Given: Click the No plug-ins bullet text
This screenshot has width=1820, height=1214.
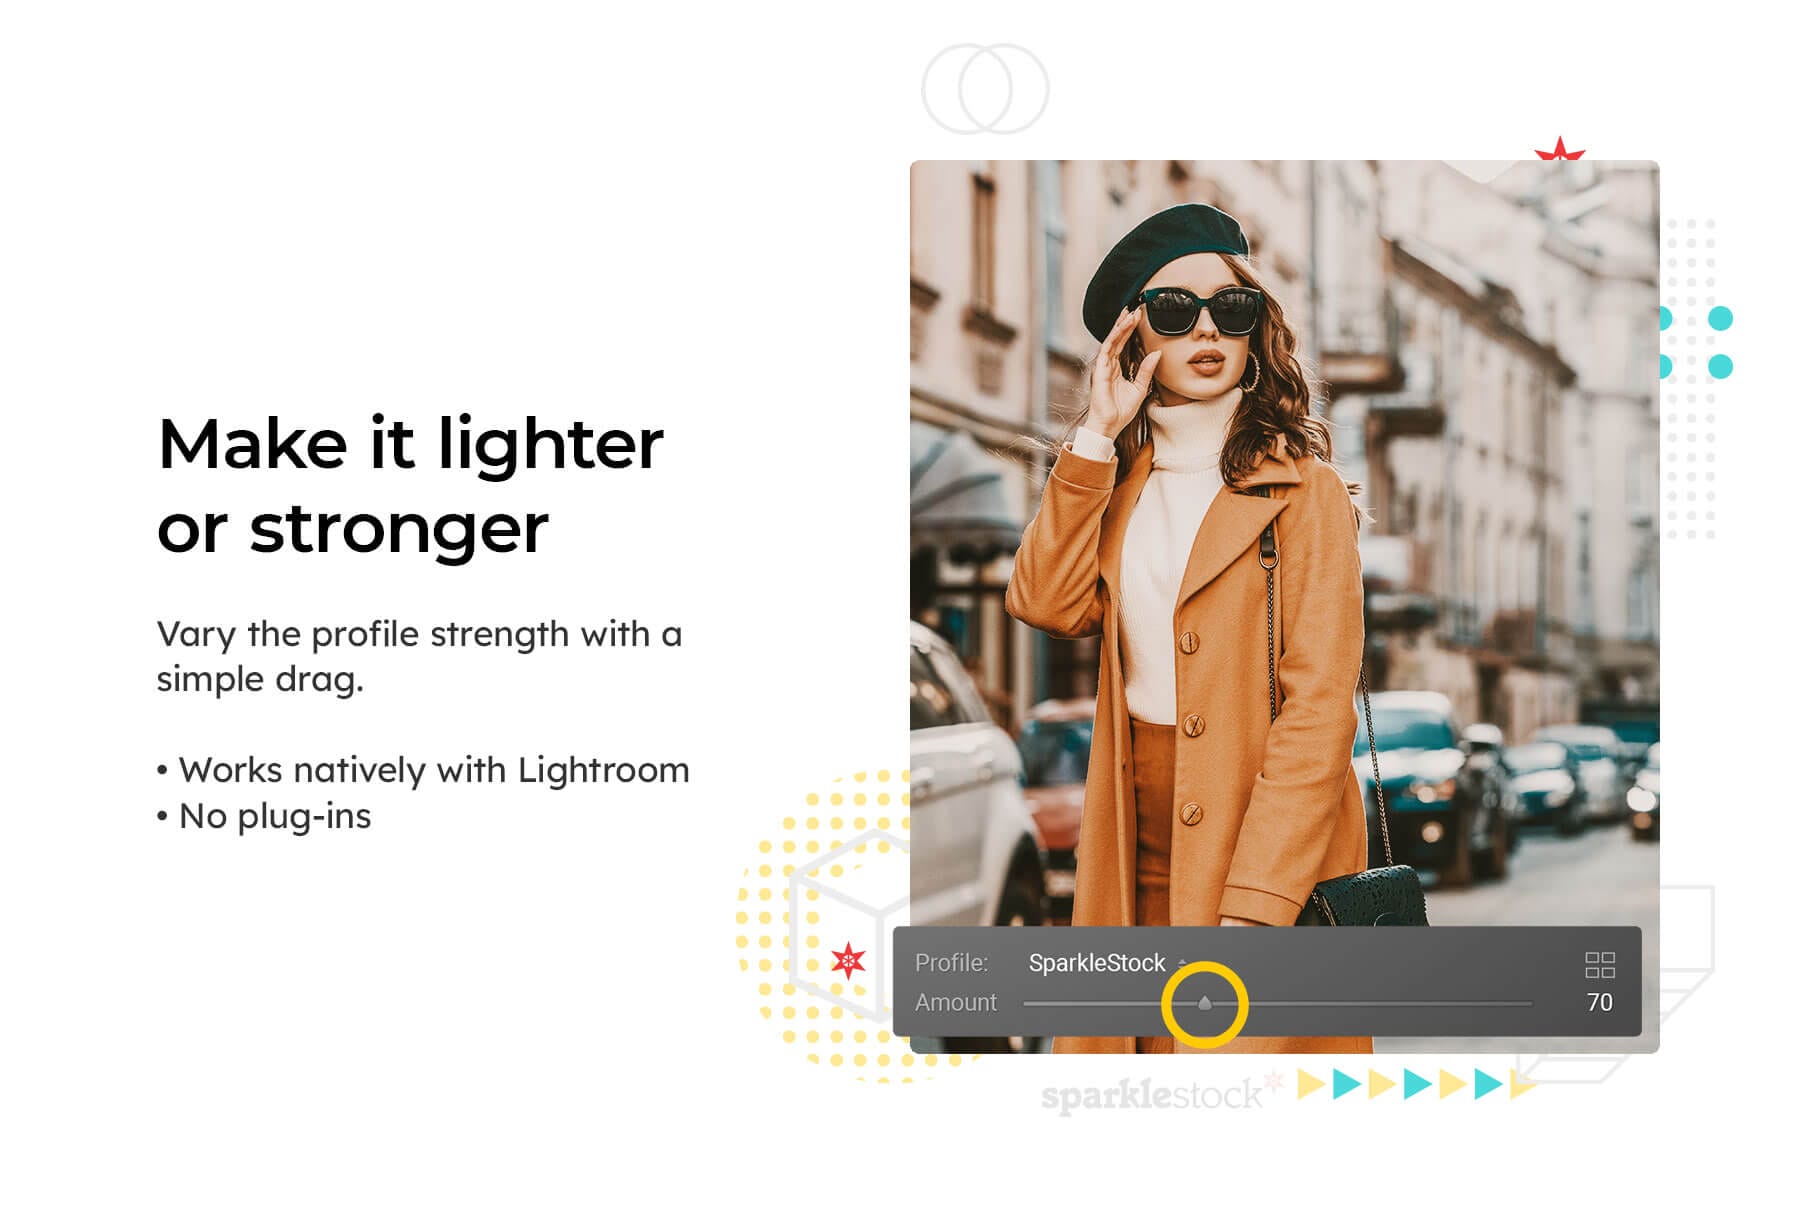Looking at the screenshot, I should [x=274, y=817].
